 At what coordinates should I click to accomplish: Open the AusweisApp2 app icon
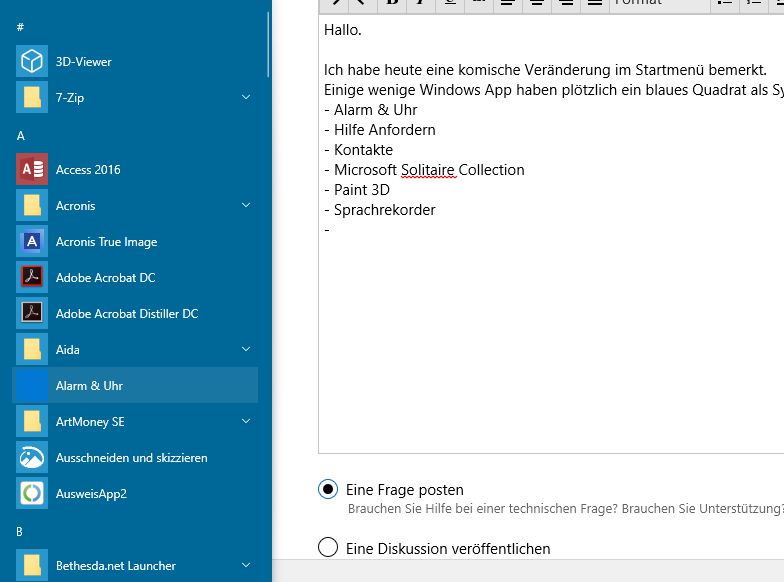point(32,494)
